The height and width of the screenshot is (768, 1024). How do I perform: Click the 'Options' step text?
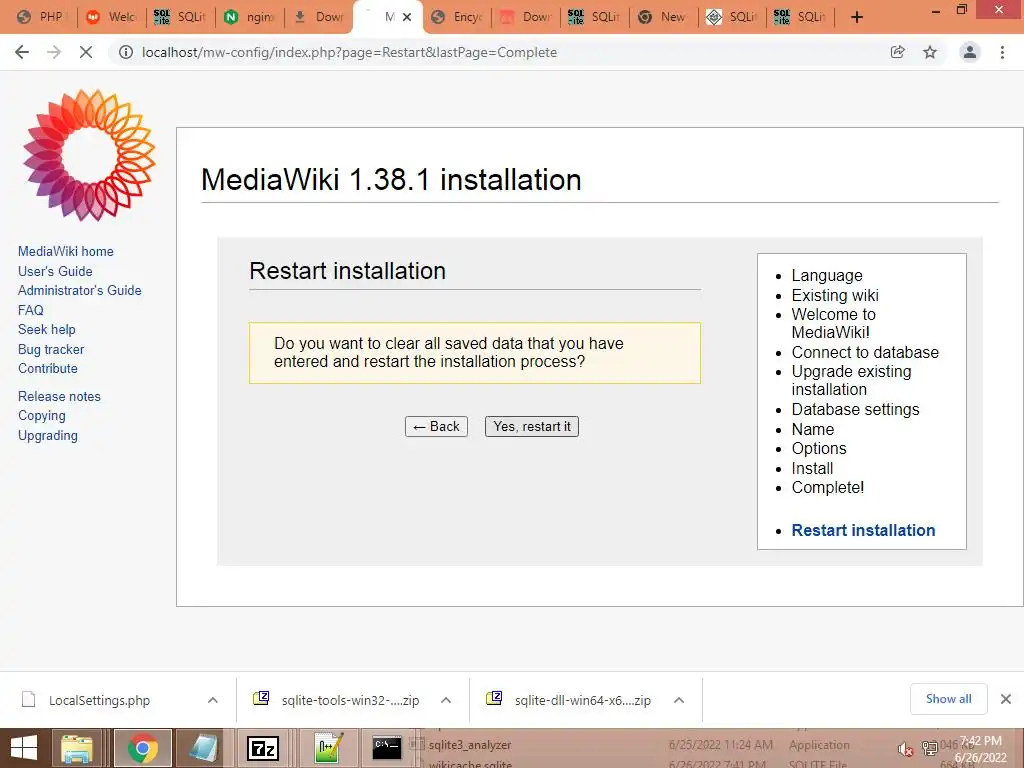(819, 449)
